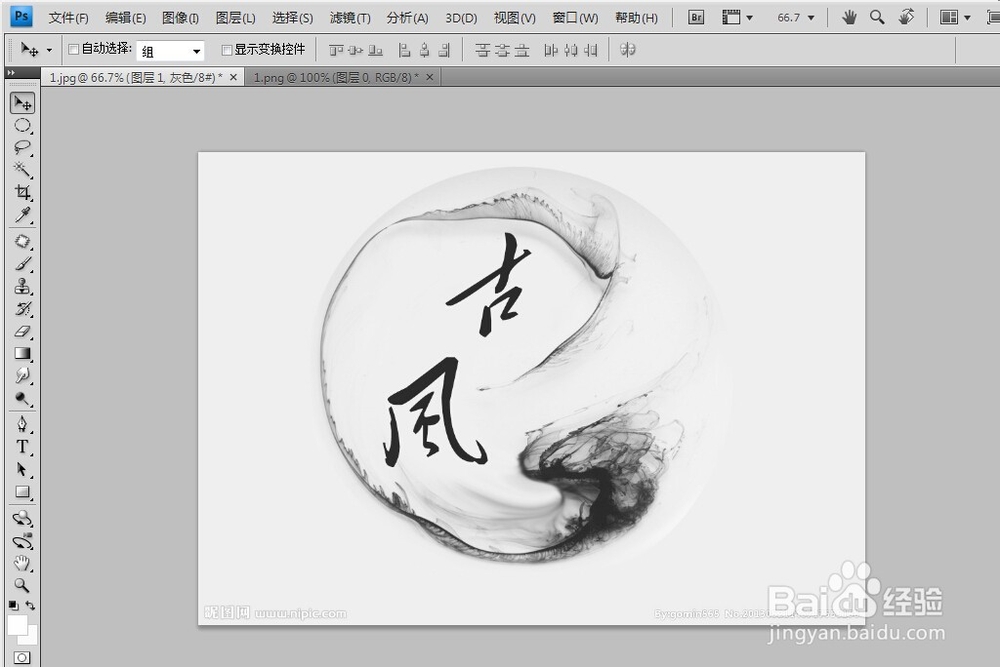Screen dimensions: 1000x667
Task: Activate the Crop tool
Action: tap(23, 193)
